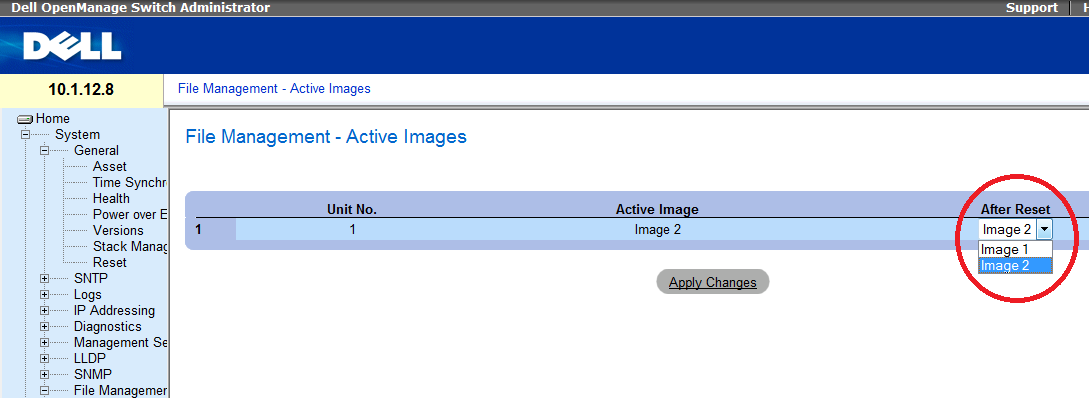Screen dimensions: 1089x398
Task: Collapse the General tree node
Action: [x=44, y=151]
